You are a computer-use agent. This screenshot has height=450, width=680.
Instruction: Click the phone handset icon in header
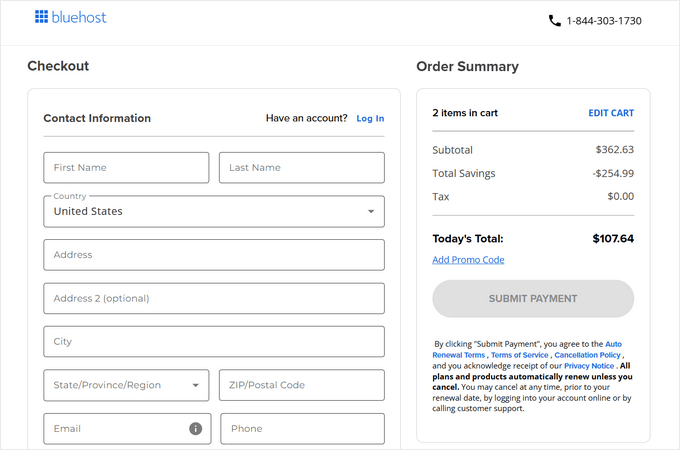pos(555,20)
